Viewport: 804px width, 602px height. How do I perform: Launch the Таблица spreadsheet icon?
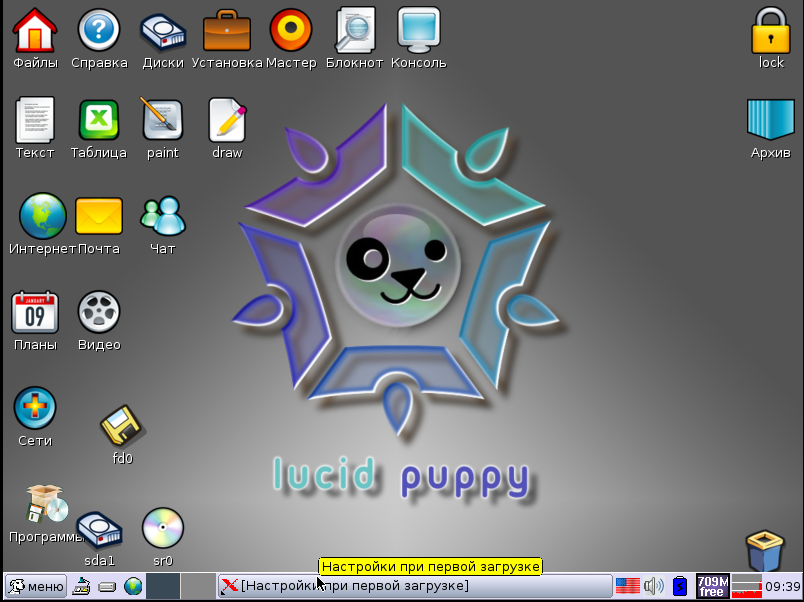tap(98, 120)
